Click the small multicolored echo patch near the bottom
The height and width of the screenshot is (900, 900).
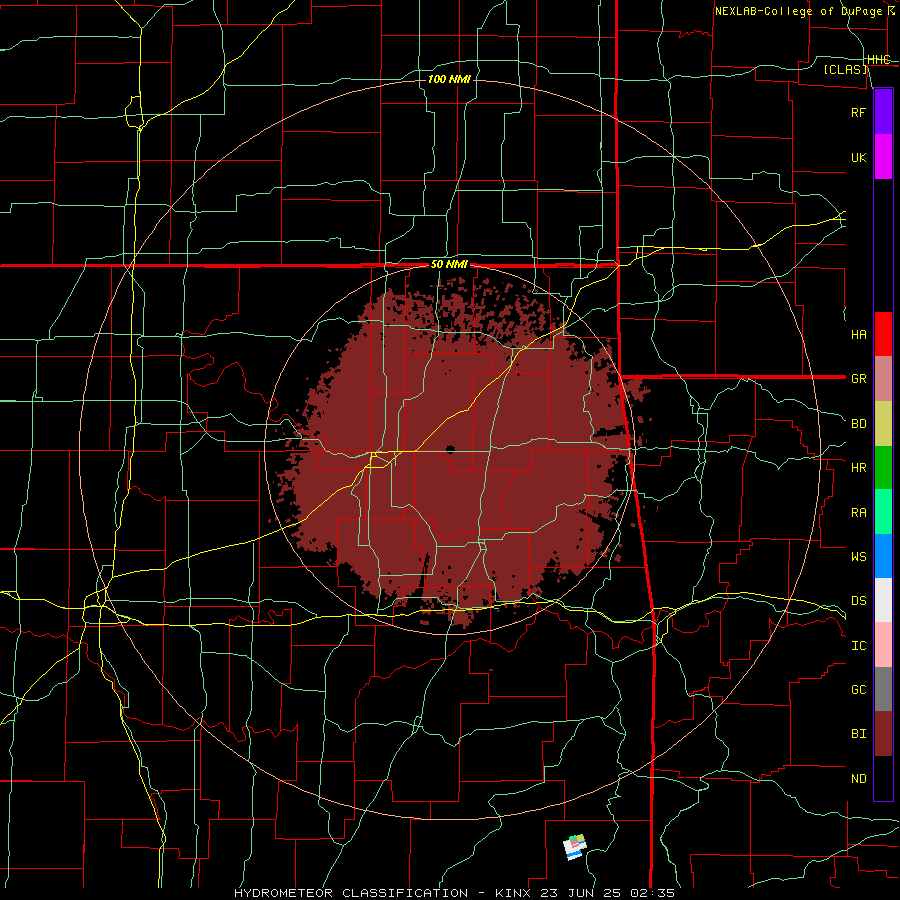[x=575, y=847]
